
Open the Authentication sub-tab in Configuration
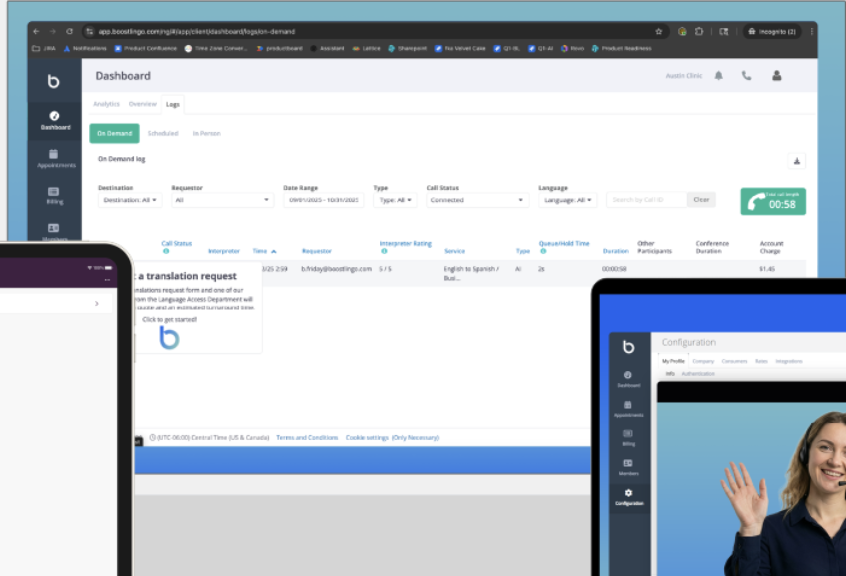click(698, 374)
